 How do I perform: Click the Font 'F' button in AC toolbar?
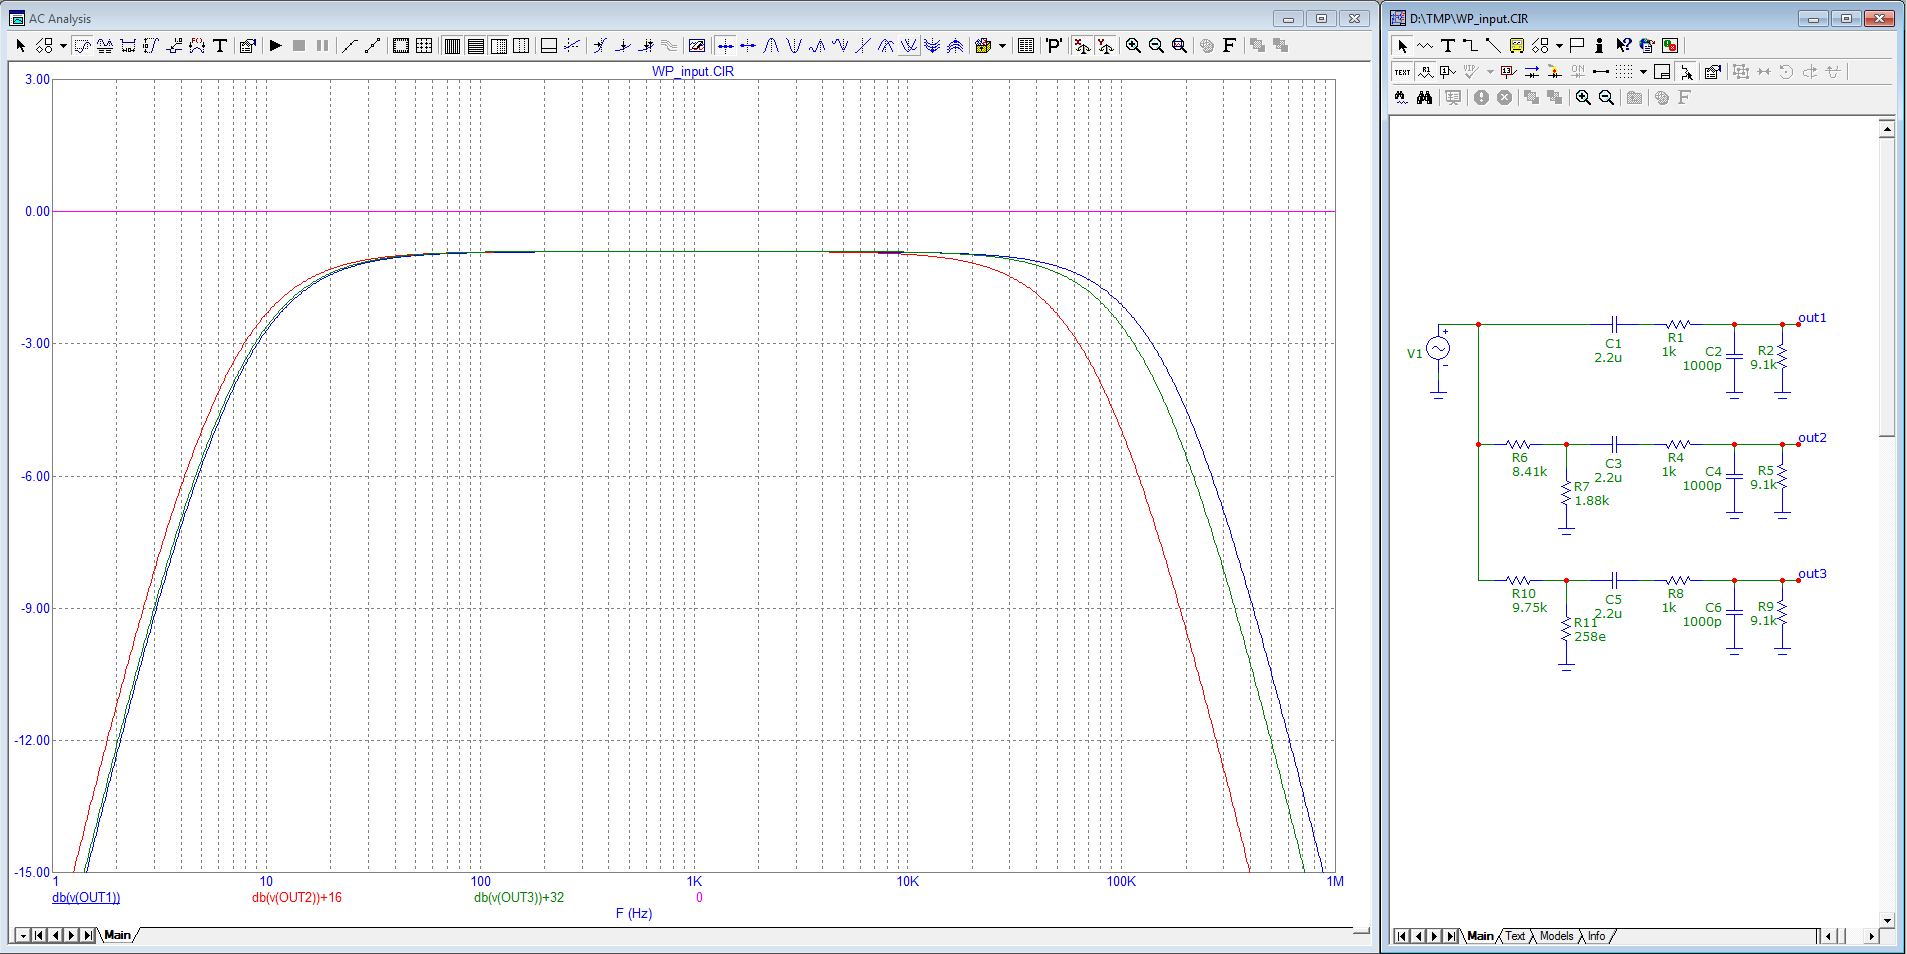tap(1230, 45)
